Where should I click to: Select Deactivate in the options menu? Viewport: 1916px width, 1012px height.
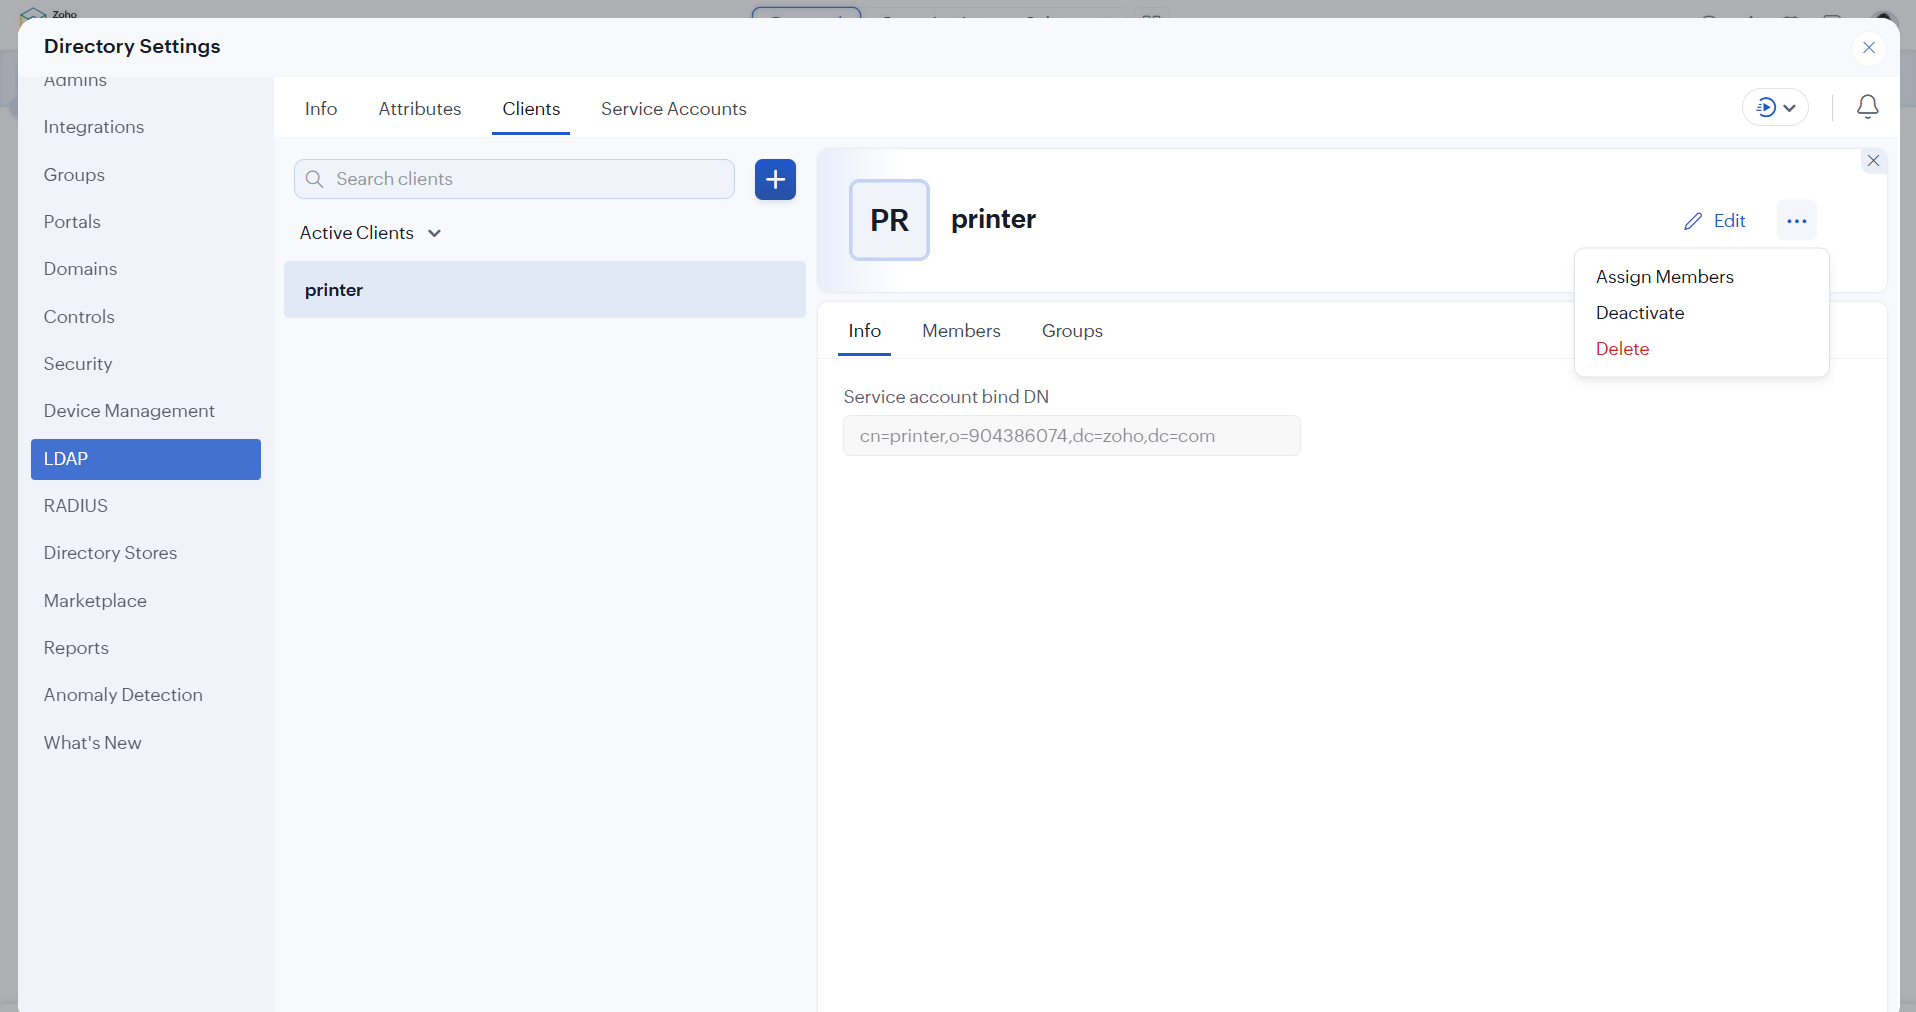[x=1639, y=313]
